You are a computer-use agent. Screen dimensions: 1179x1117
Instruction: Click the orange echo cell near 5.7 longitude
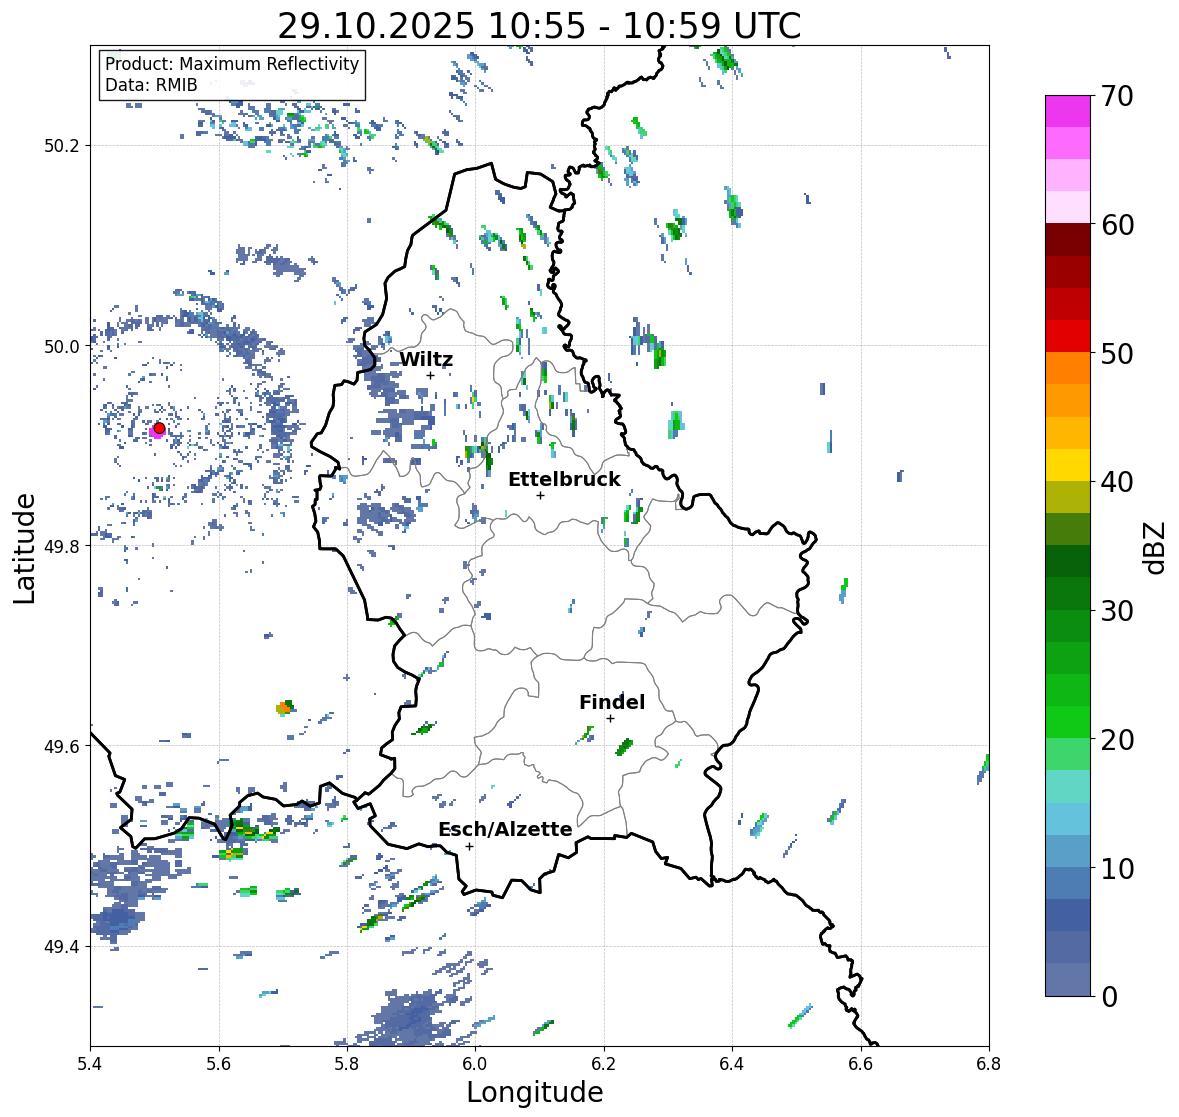283,708
